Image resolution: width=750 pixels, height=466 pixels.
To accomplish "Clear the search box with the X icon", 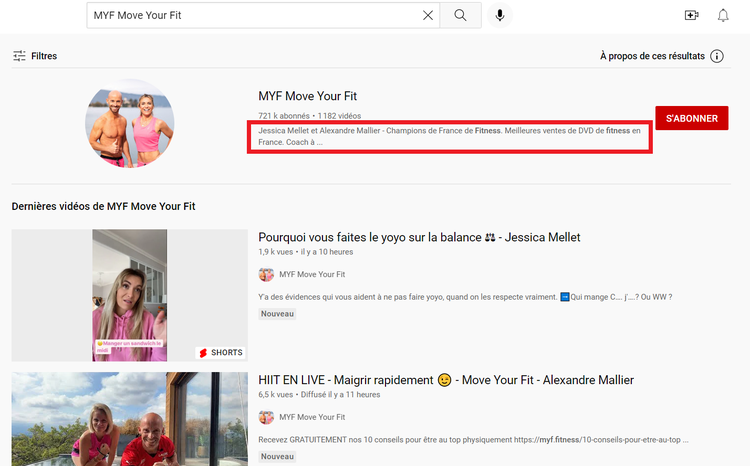I will pos(428,15).
